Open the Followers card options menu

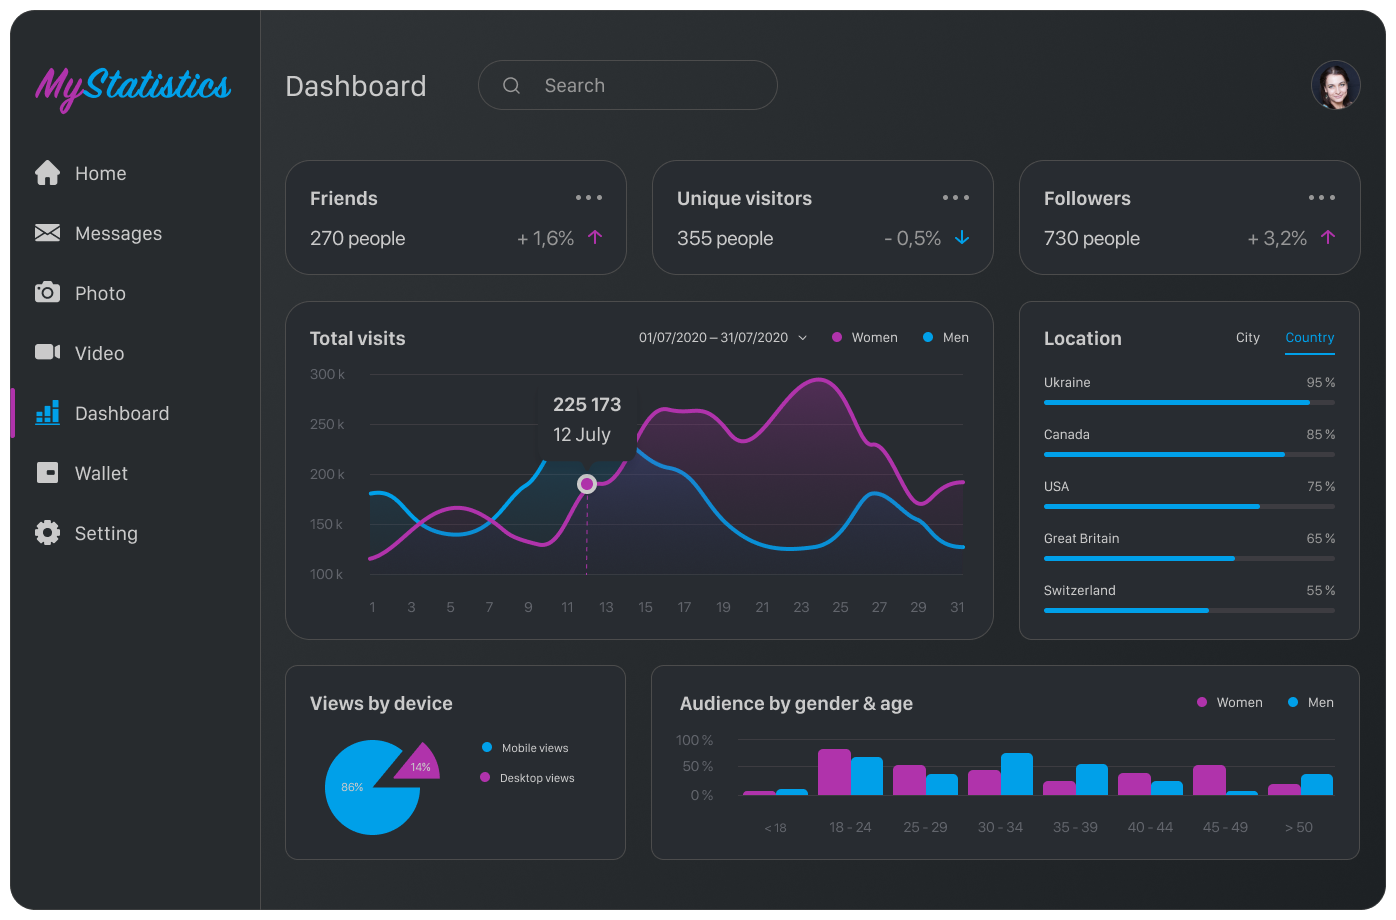[1321, 197]
